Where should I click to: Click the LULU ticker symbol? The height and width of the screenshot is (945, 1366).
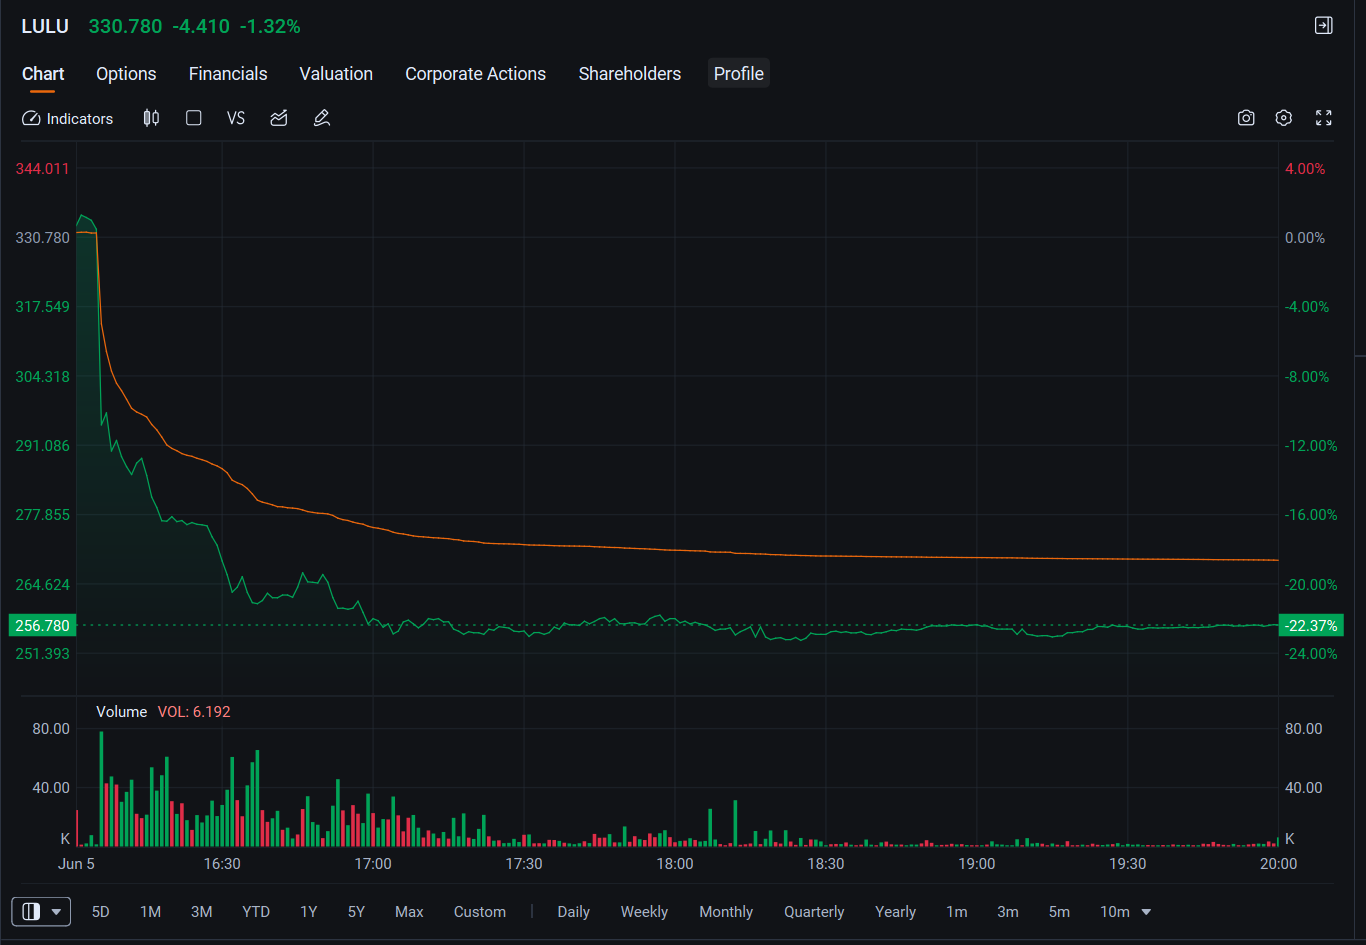tap(45, 26)
